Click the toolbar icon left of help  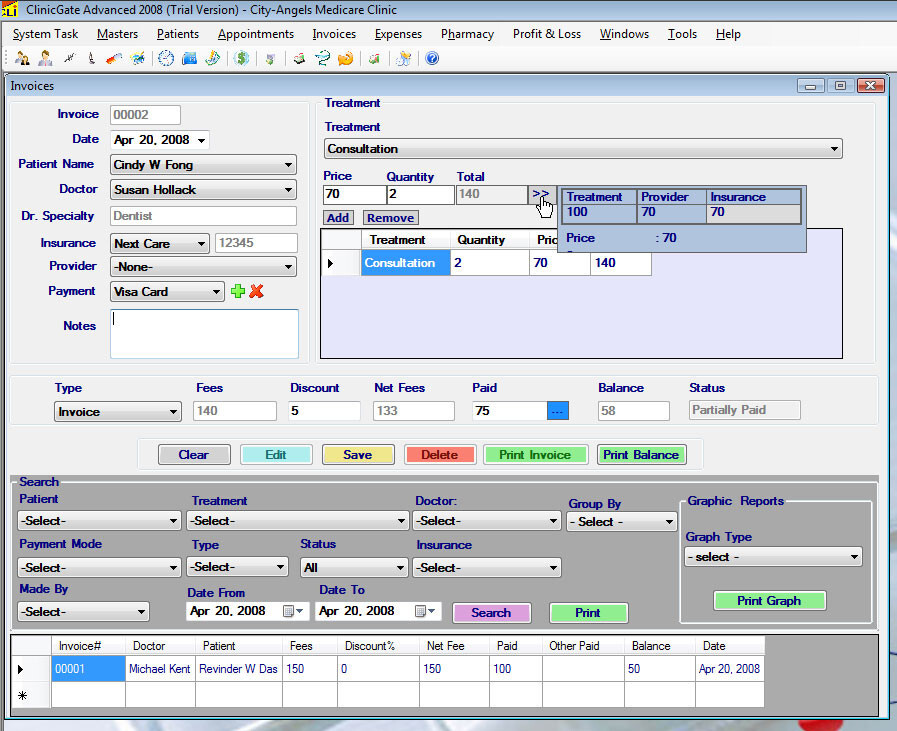(404, 58)
